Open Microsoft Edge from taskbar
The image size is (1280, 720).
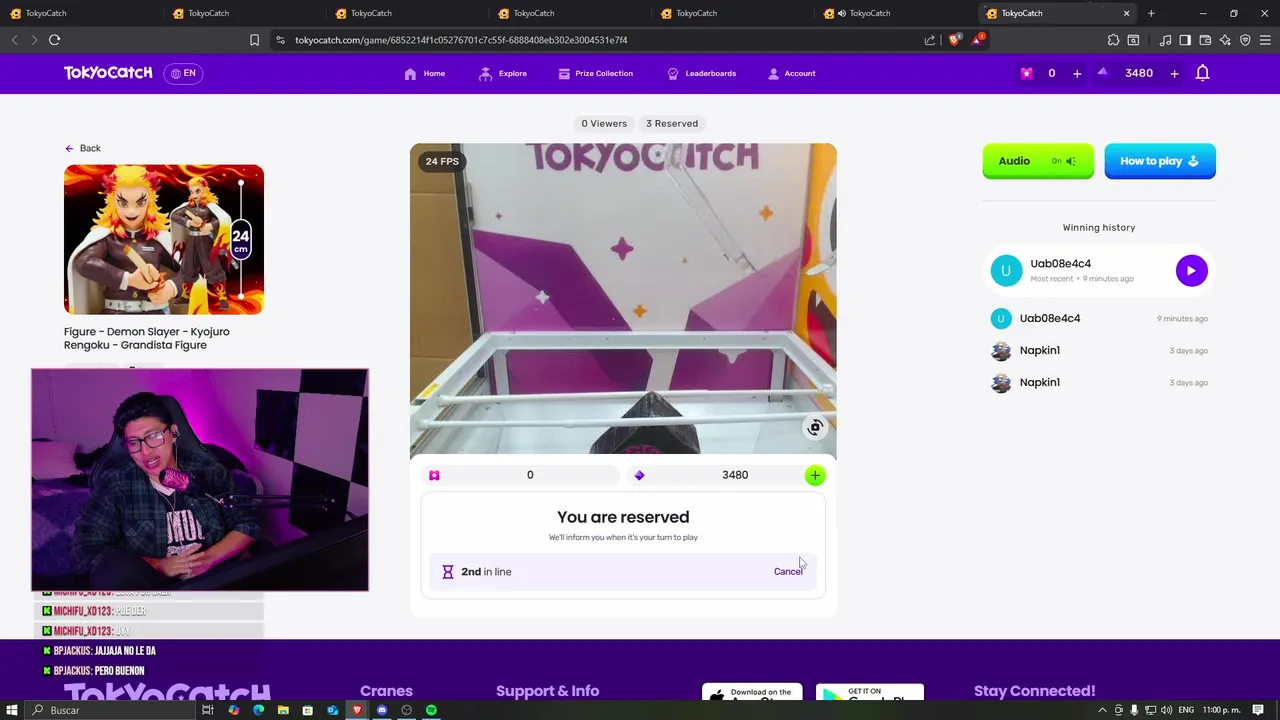tap(258, 710)
